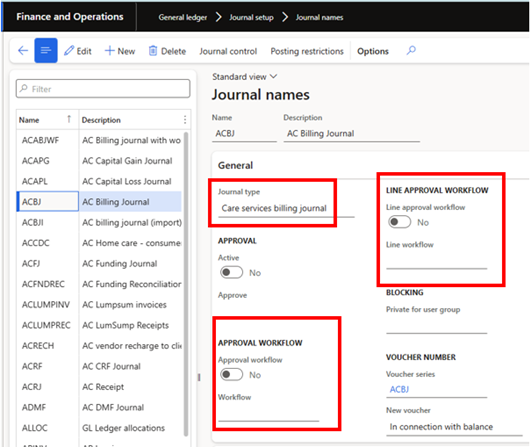Open the ACBJ voucher series link
Screen dimensions: 531x447
tap(399, 389)
